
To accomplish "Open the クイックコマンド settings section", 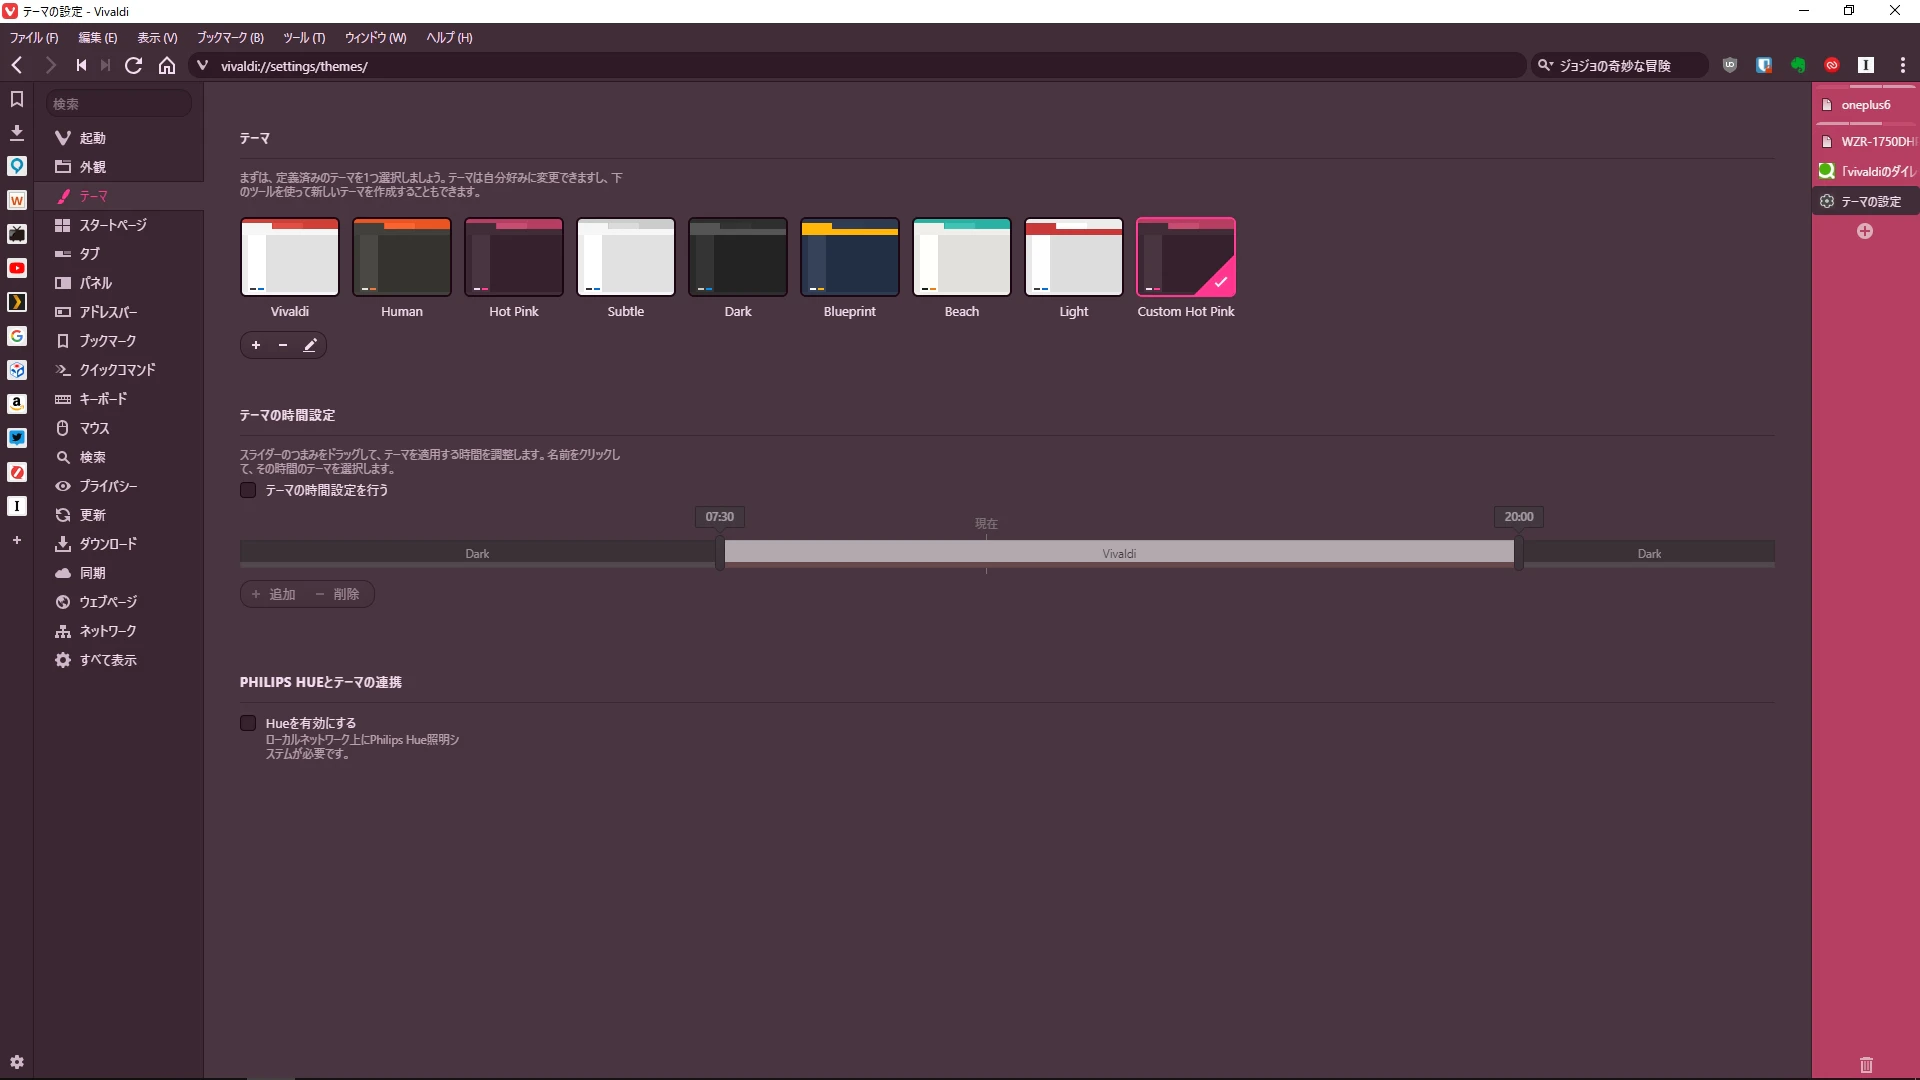I will pos(119,370).
